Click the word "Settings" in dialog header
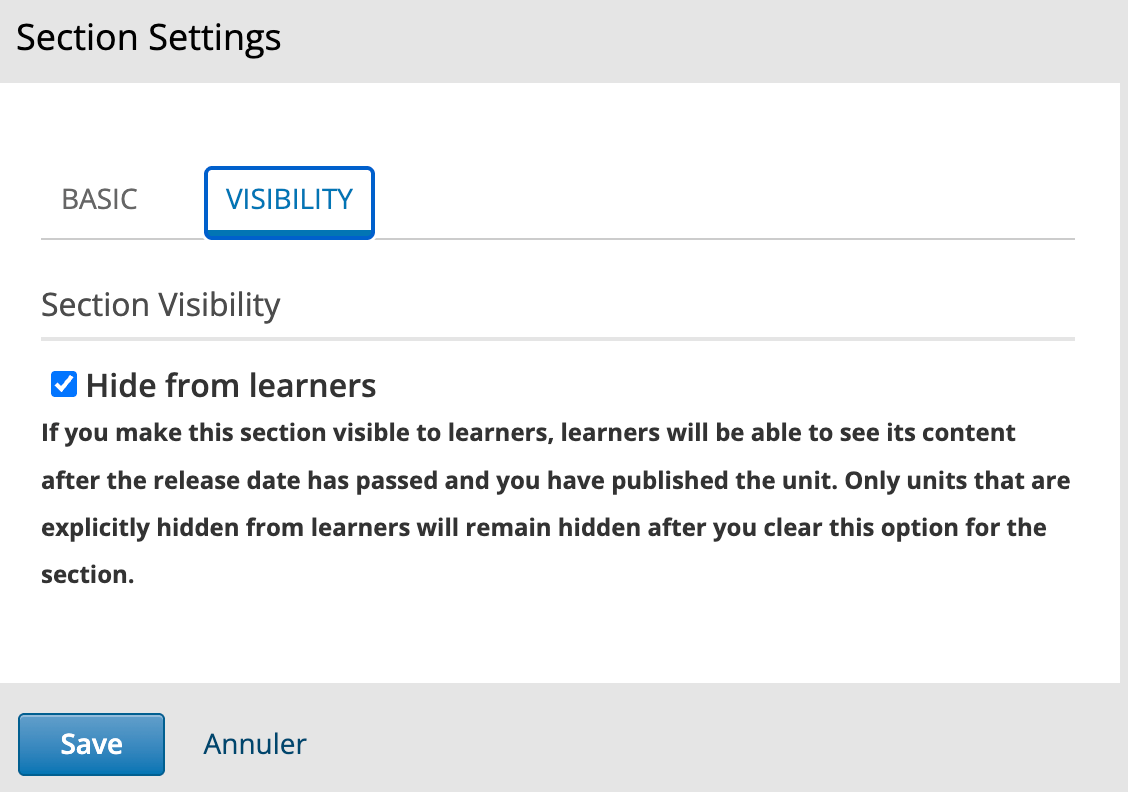The image size is (1128, 792). (x=214, y=39)
